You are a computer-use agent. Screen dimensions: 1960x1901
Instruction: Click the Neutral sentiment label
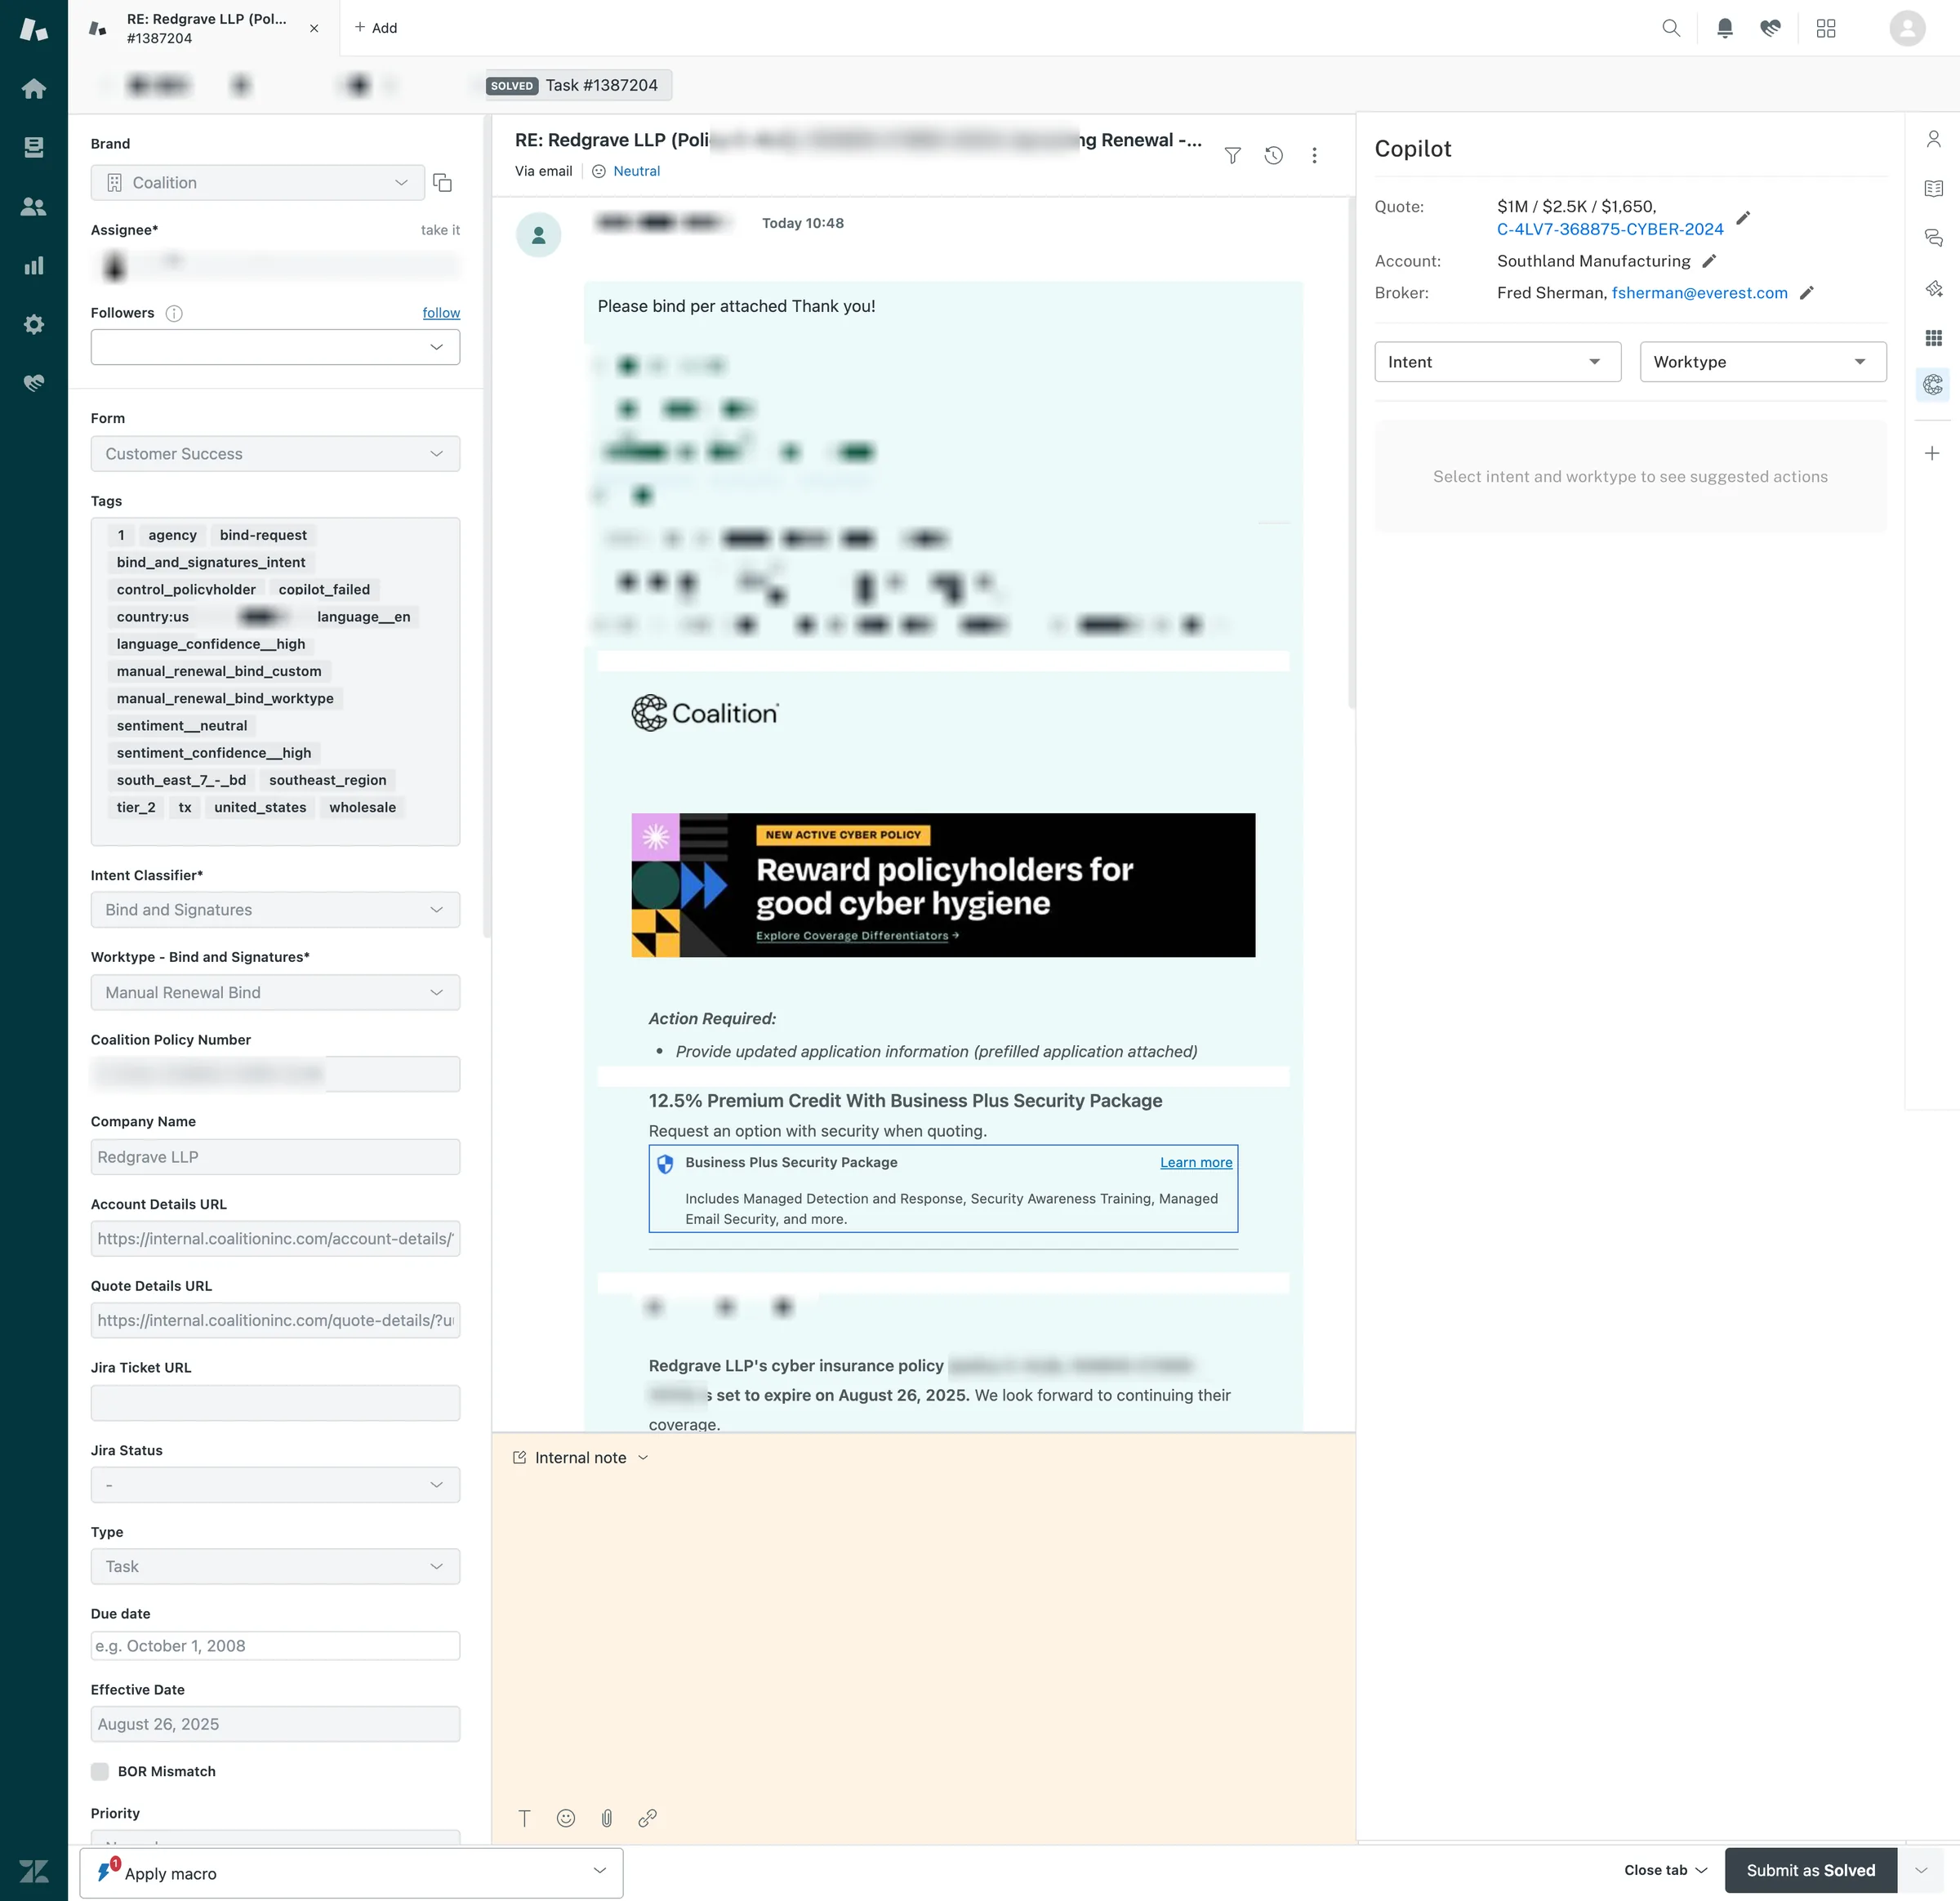coord(636,171)
